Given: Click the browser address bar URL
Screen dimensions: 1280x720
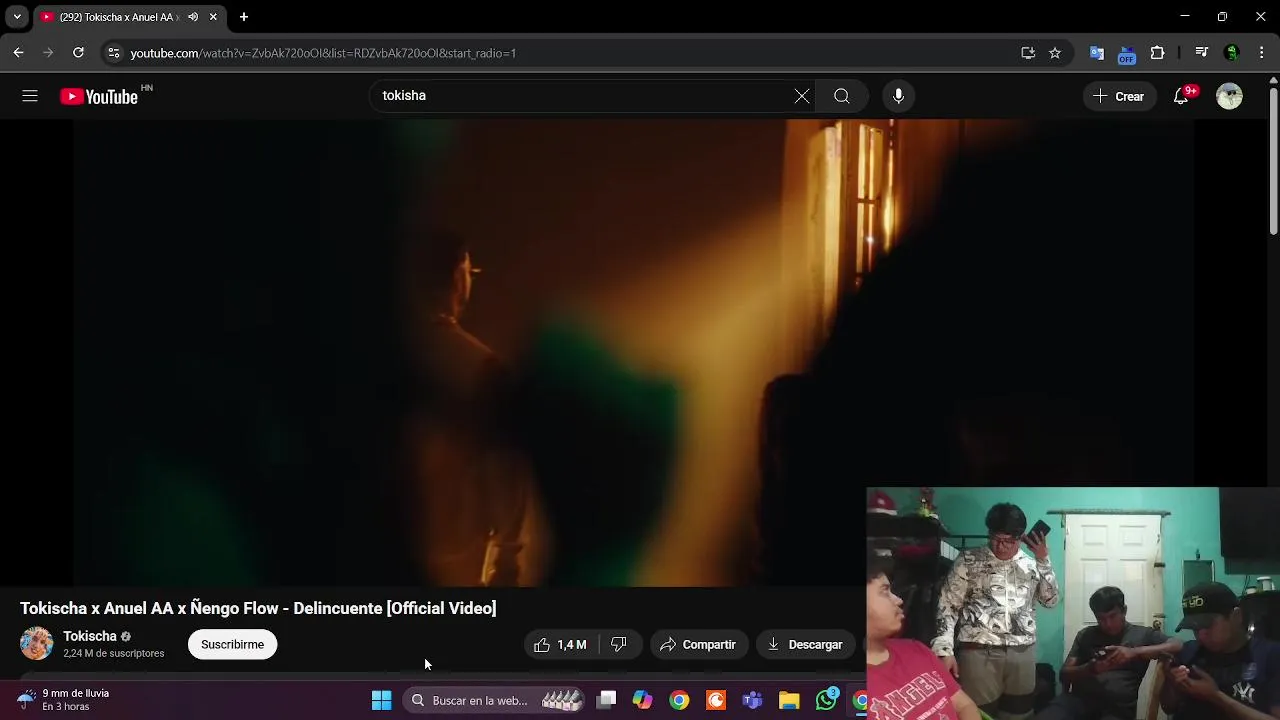Looking at the screenshot, I should pos(323,53).
